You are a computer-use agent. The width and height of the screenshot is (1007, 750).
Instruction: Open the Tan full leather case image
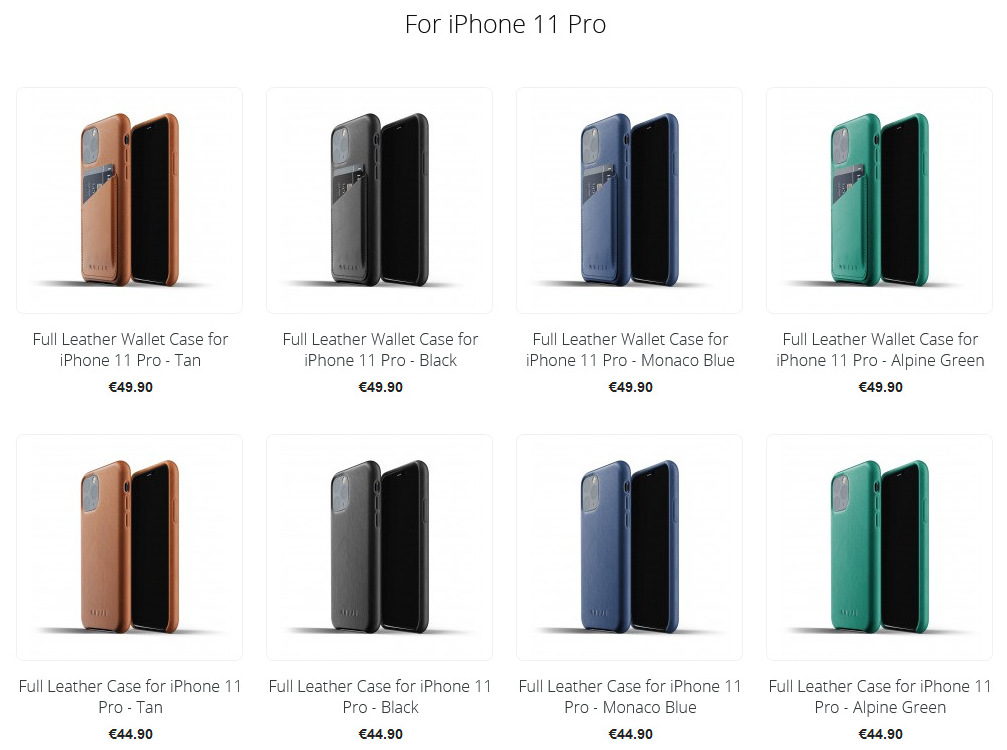(130, 547)
